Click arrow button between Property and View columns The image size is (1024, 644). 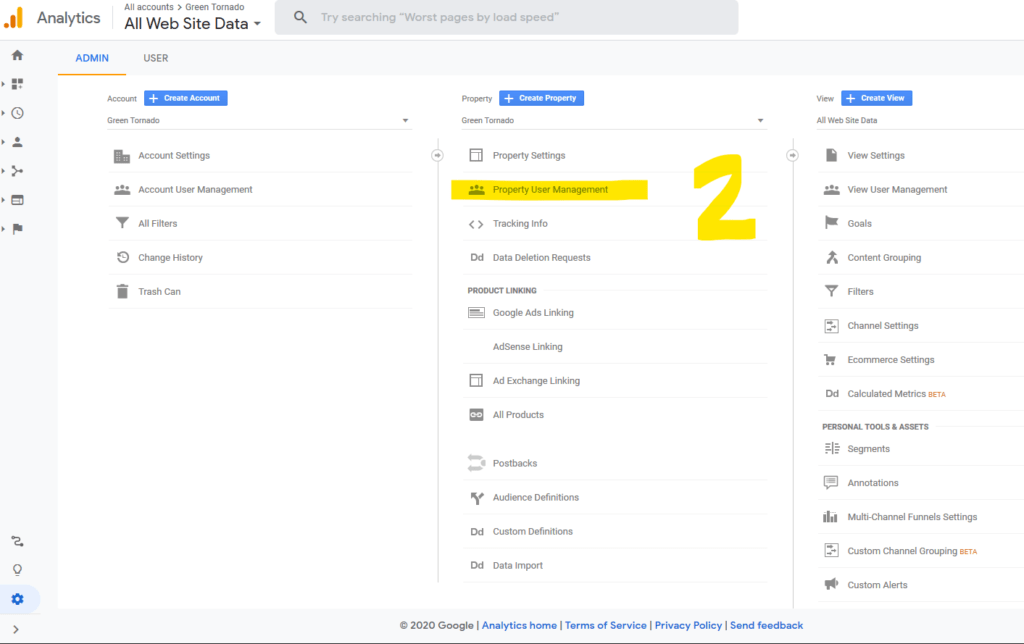[792, 155]
